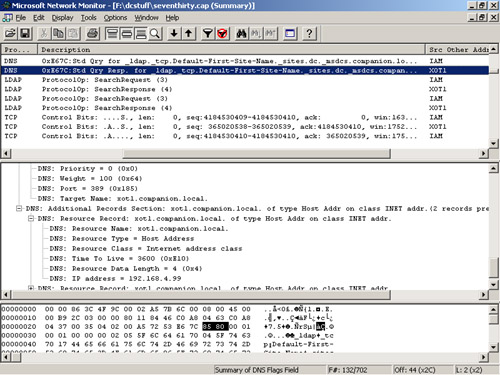Click the Save floppy disk icon

click(x=25, y=33)
